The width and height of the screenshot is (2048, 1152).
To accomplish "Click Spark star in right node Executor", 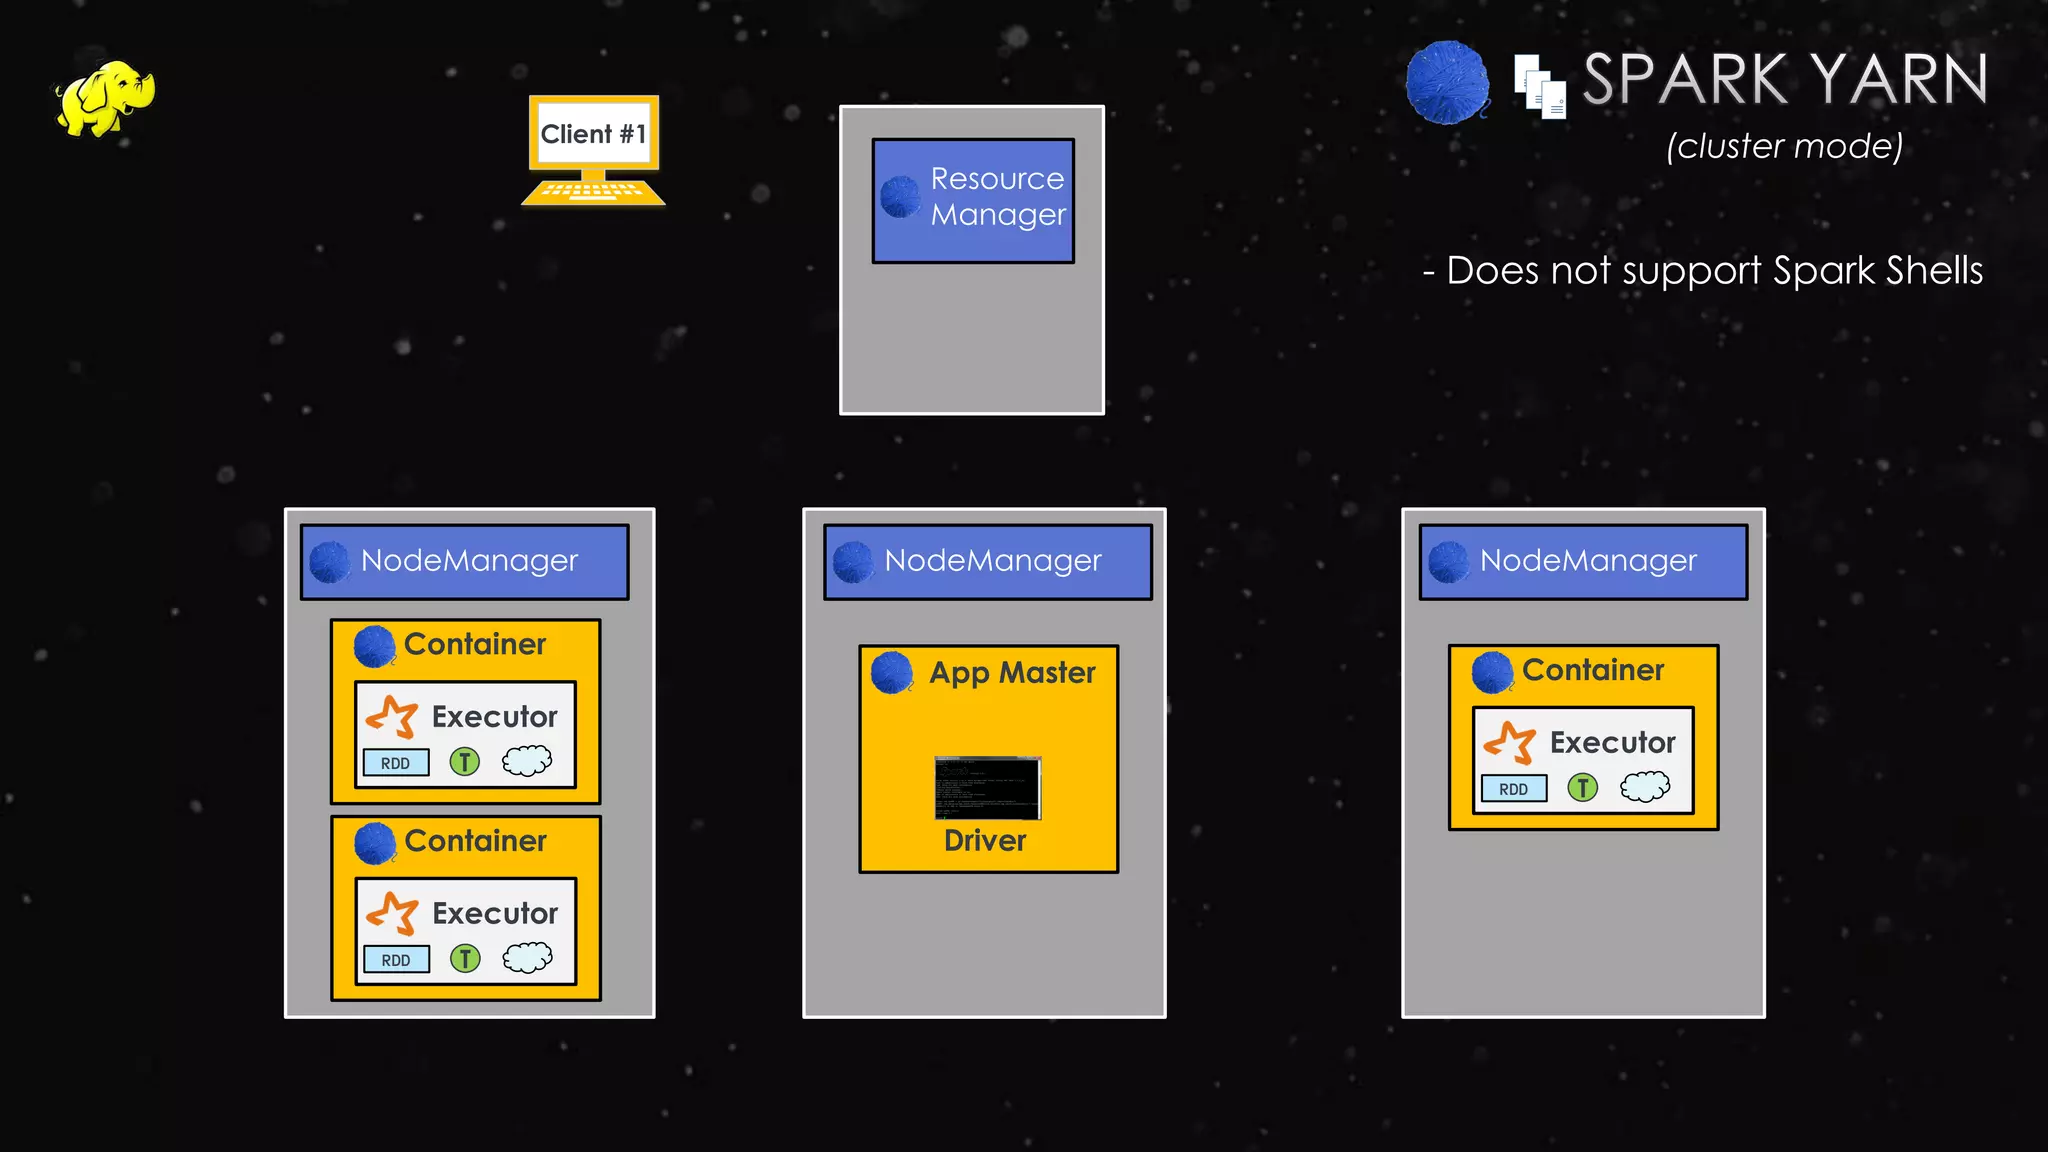I will tap(1509, 742).
